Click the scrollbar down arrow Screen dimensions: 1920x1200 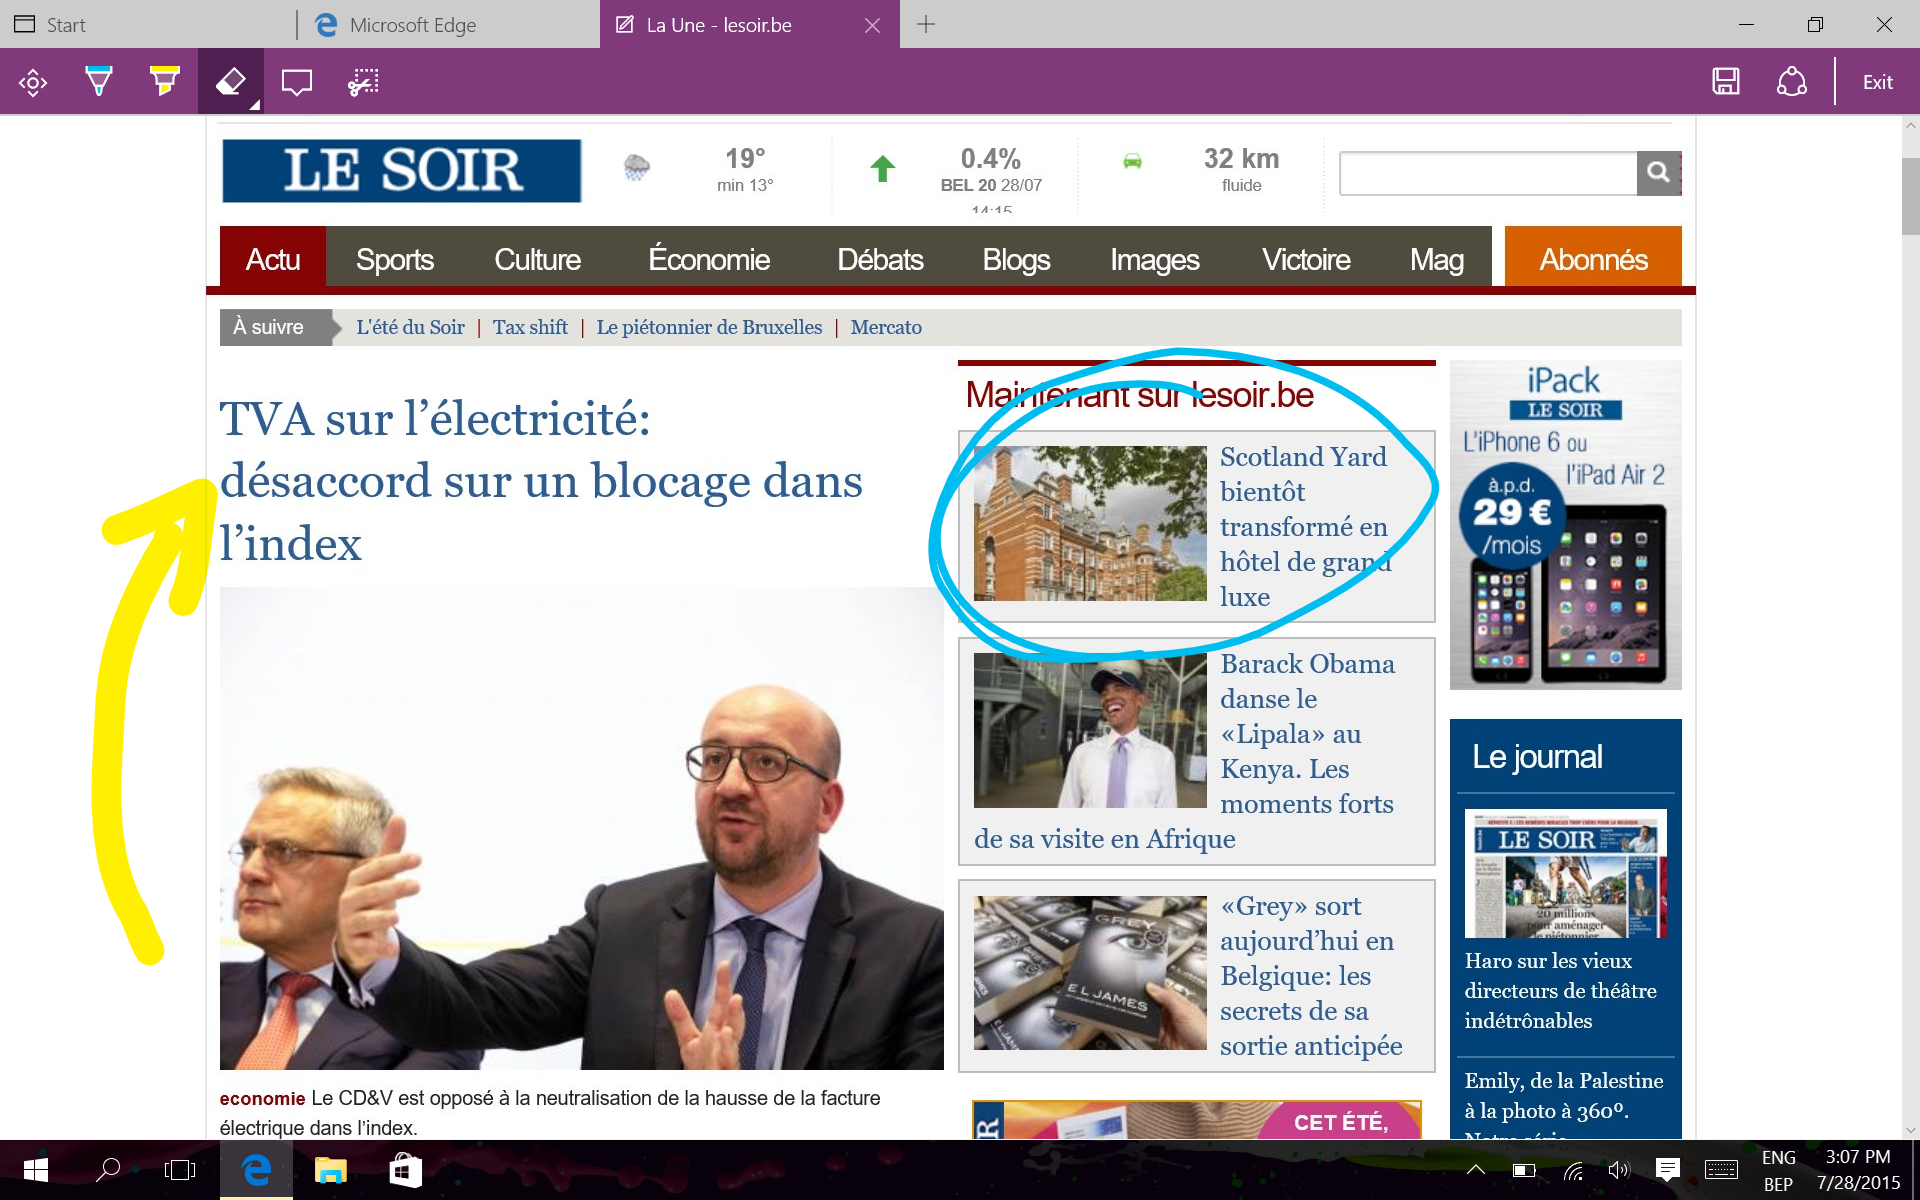coord(1910,1130)
